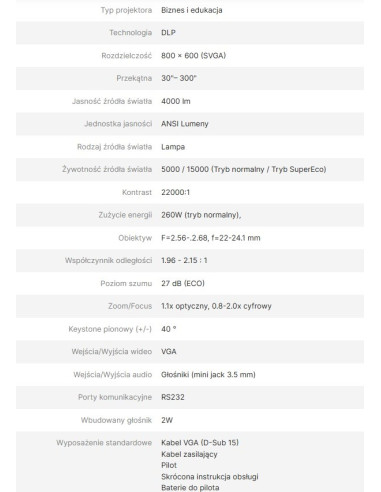Click the '27 dB (ECO)' noise value
The image size is (381, 492).
coord(183,283)
